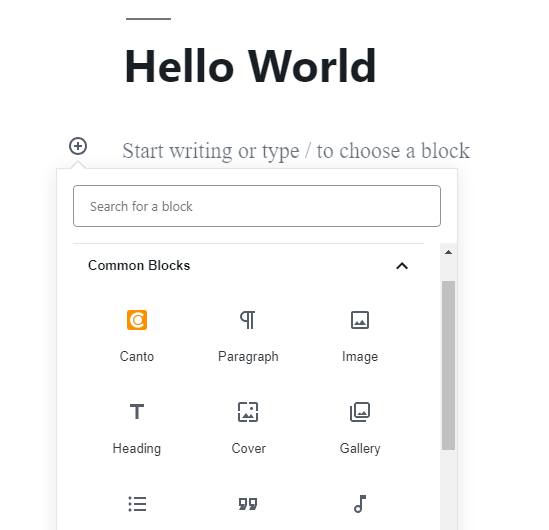
Task: Choose the Image block icon
Action: [360, 320]
